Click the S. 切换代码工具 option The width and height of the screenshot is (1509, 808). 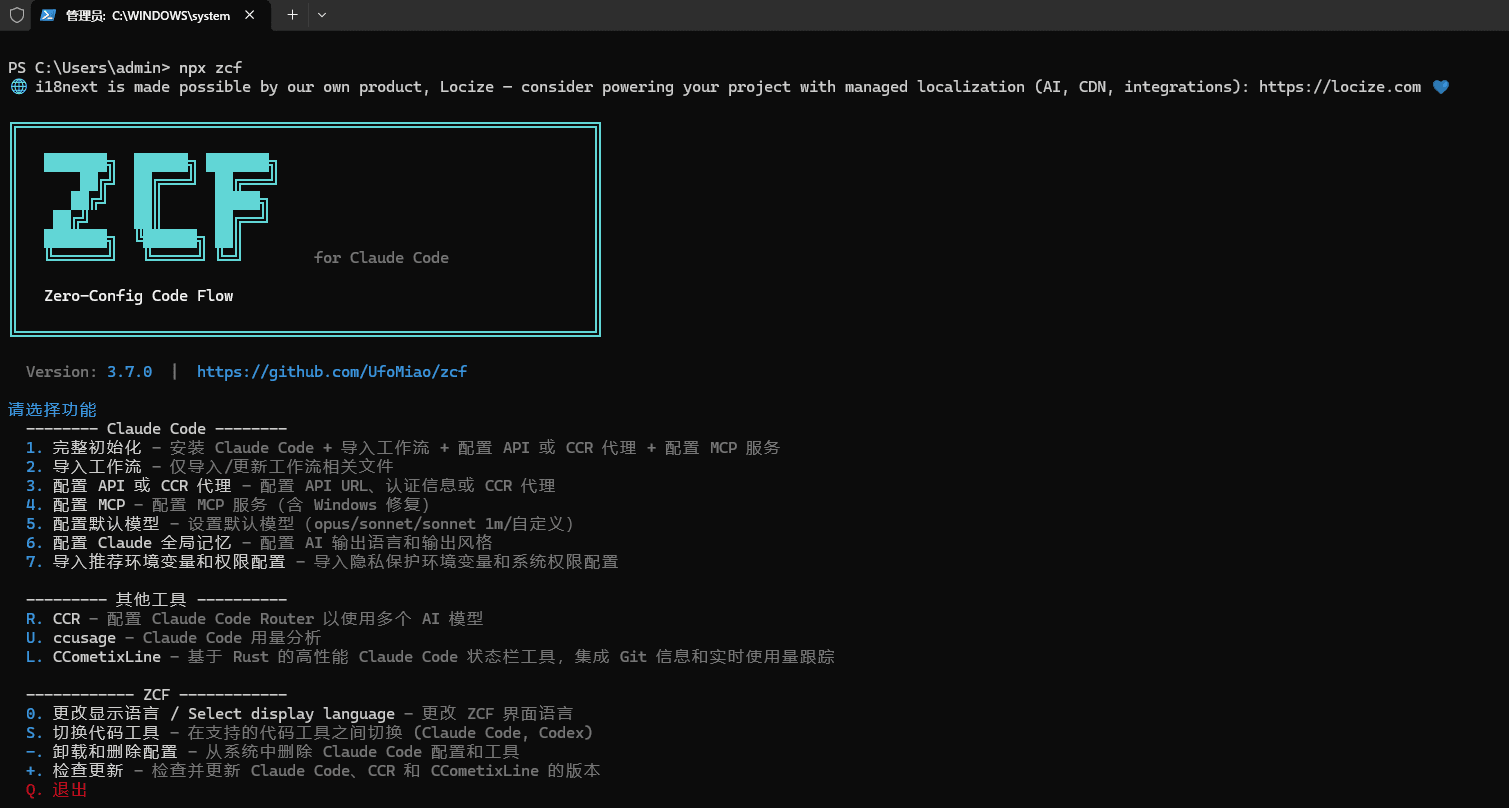coord(310,733)
